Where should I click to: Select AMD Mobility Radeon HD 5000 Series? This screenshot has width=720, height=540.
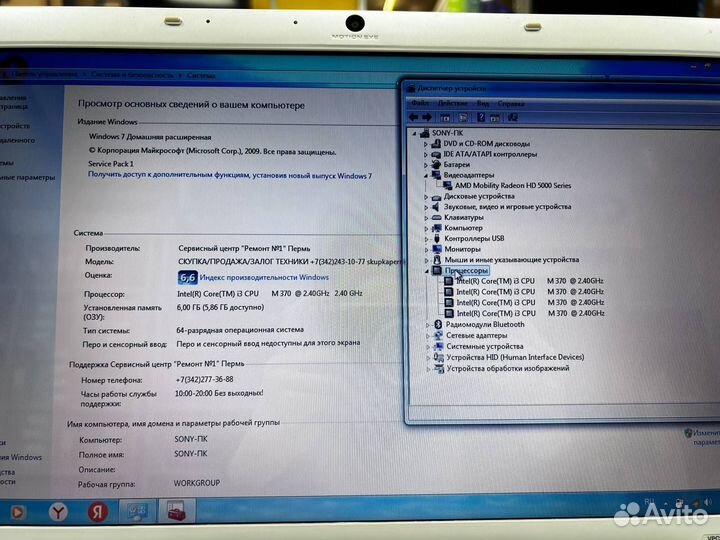[513, 186]
